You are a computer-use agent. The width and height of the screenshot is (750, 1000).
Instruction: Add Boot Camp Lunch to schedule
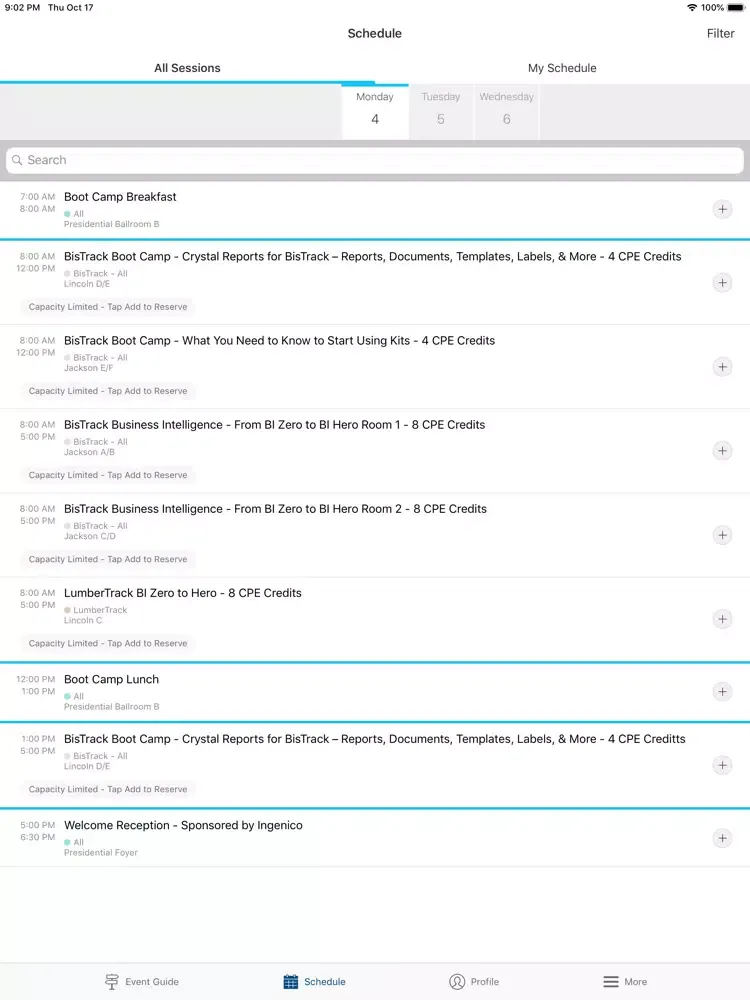[x=722, y=691]
